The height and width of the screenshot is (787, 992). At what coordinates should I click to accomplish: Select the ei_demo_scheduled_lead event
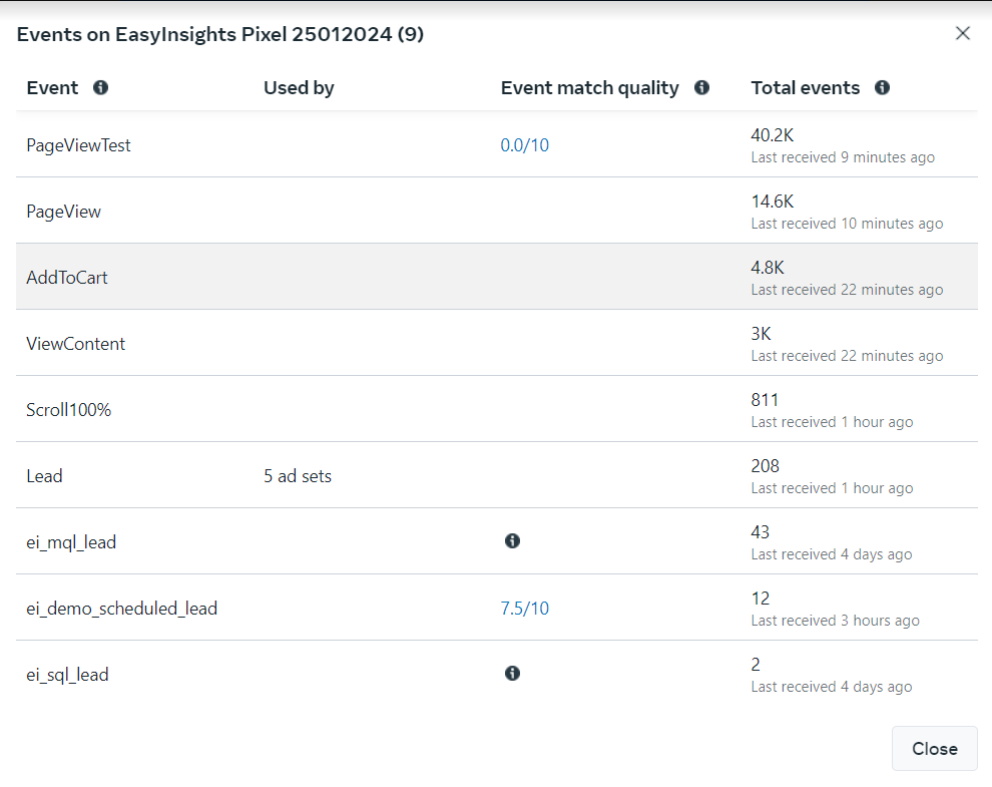click(121, 608)
